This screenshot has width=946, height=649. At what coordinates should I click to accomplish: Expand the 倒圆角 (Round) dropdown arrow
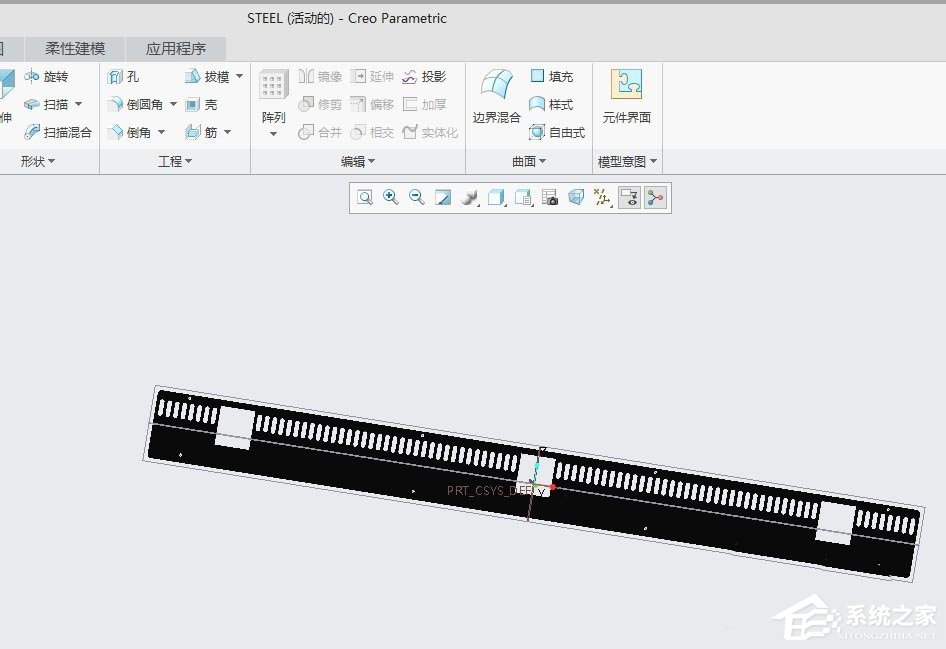point(171,103)
